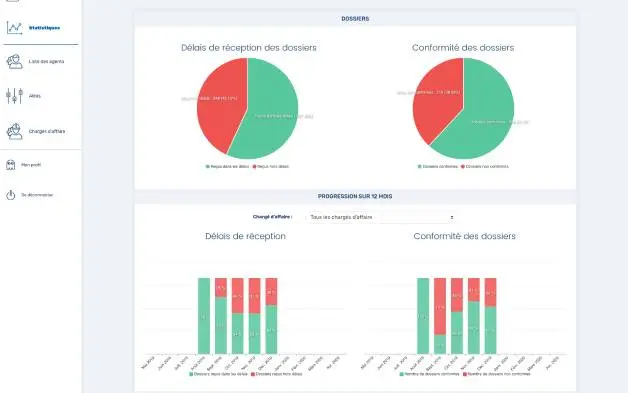Toggle 'Dossiers reçus hors délais' bar chart legend
628x393 pixels.
click(276, 374)
